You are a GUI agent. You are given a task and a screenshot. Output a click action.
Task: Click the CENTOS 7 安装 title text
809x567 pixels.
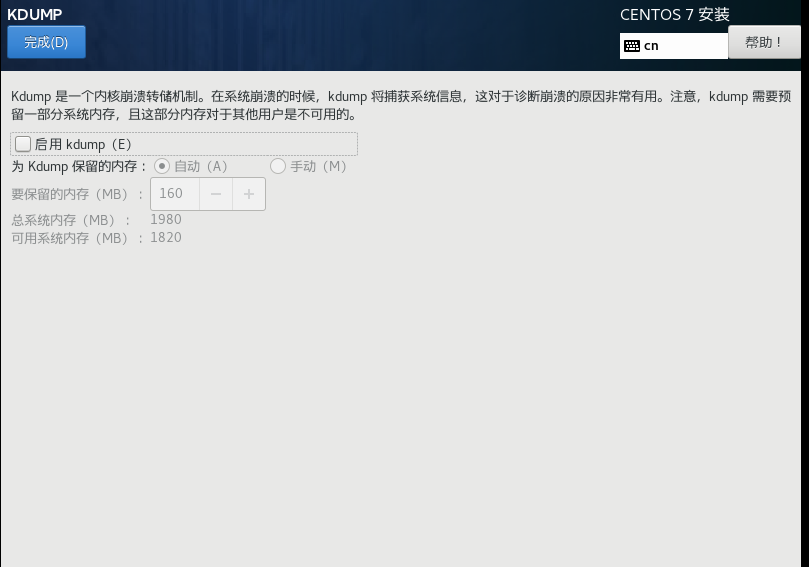tap(675, 14)
